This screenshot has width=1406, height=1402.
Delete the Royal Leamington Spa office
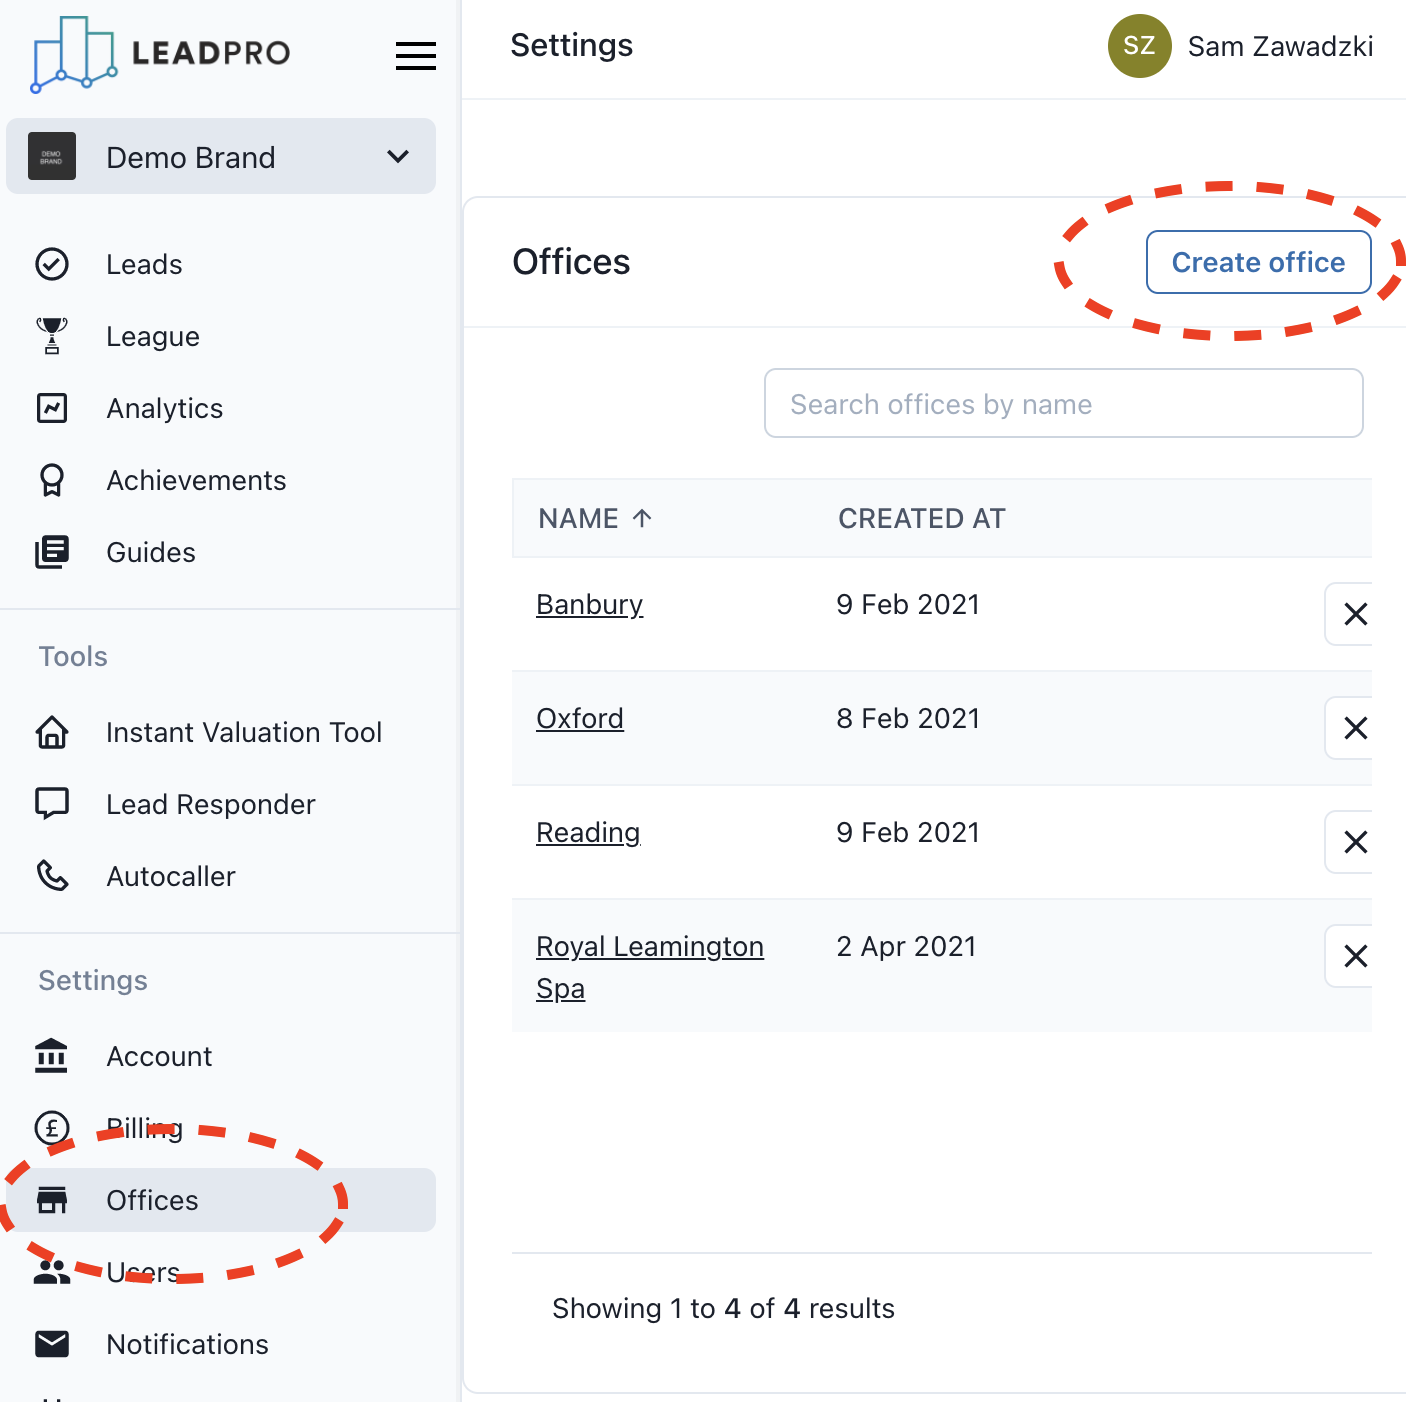1355,956
